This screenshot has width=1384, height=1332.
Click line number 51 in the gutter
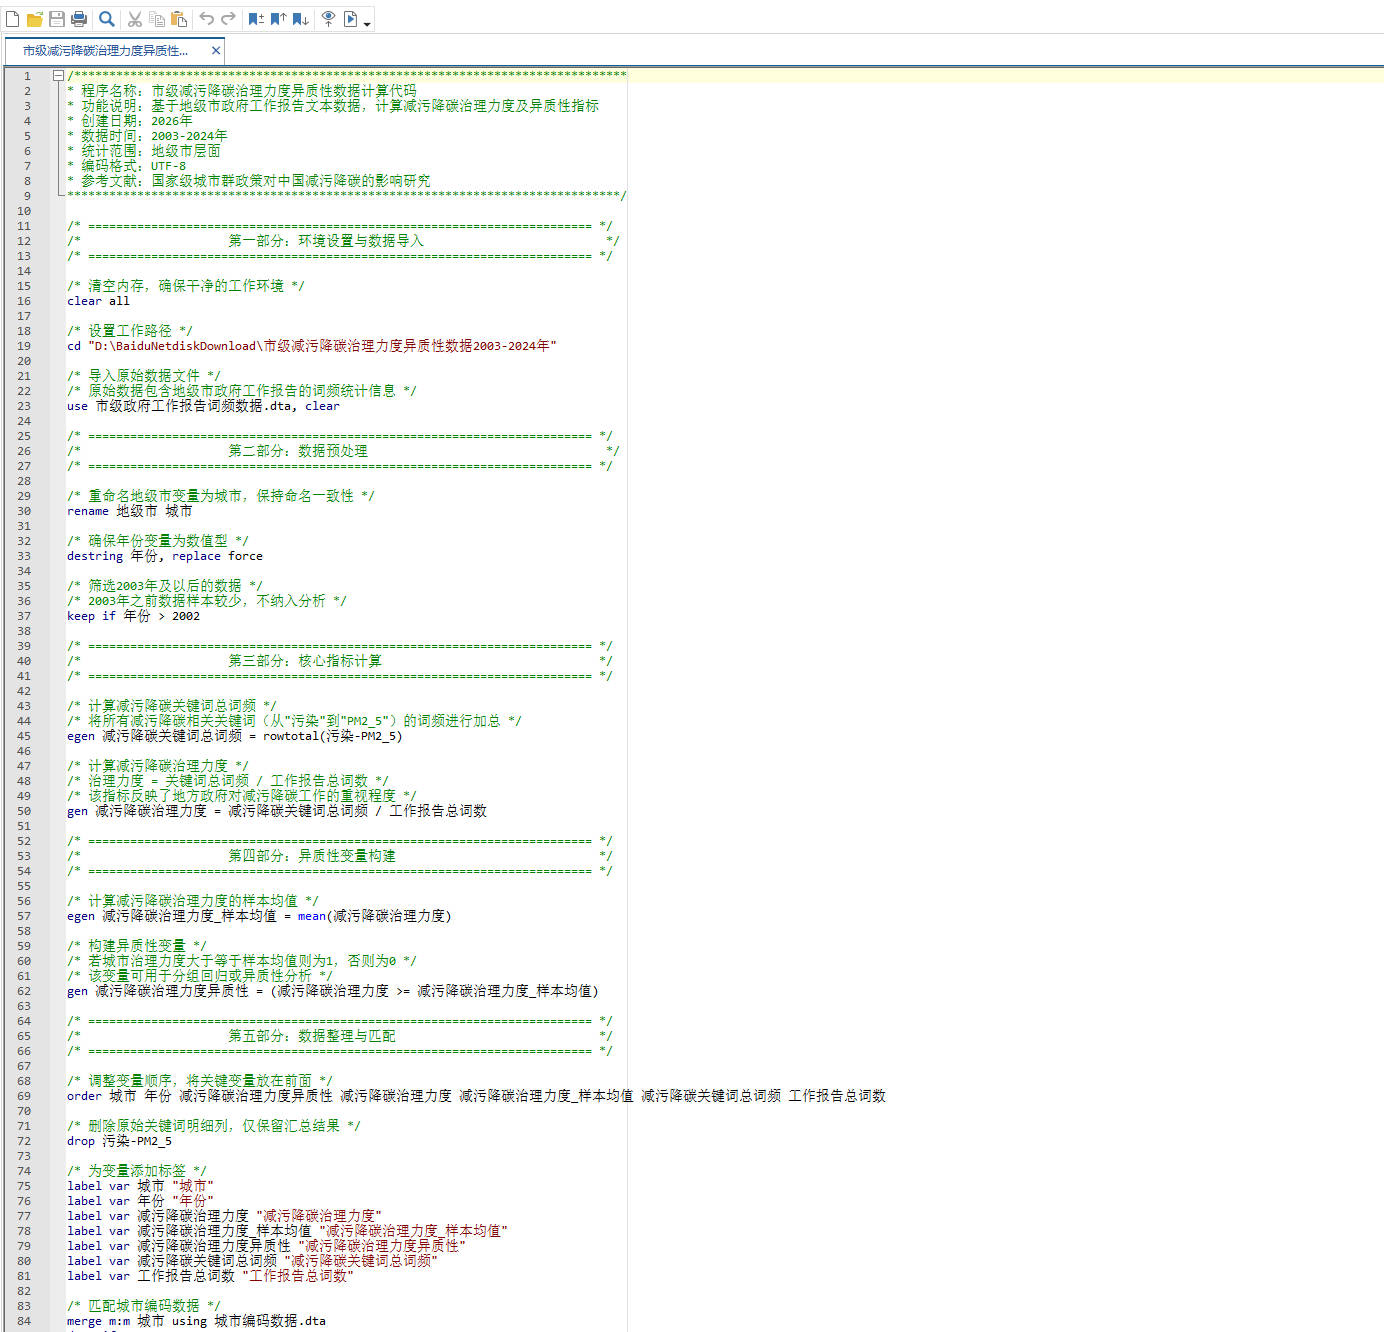pyautogui.click(x=24, y=826)
